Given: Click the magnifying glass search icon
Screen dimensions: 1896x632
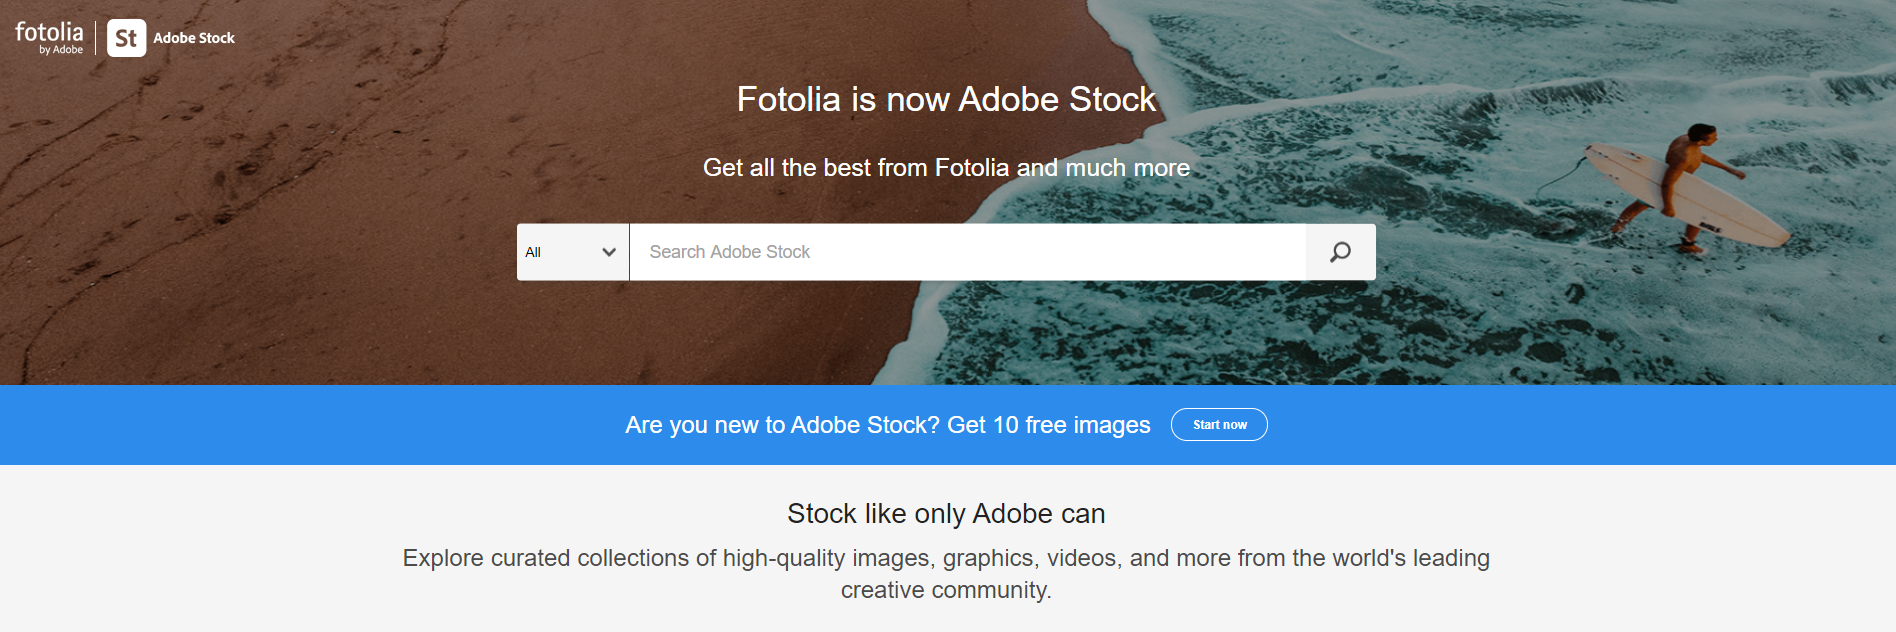Looking at the screenshot, I should [1340, 252].
